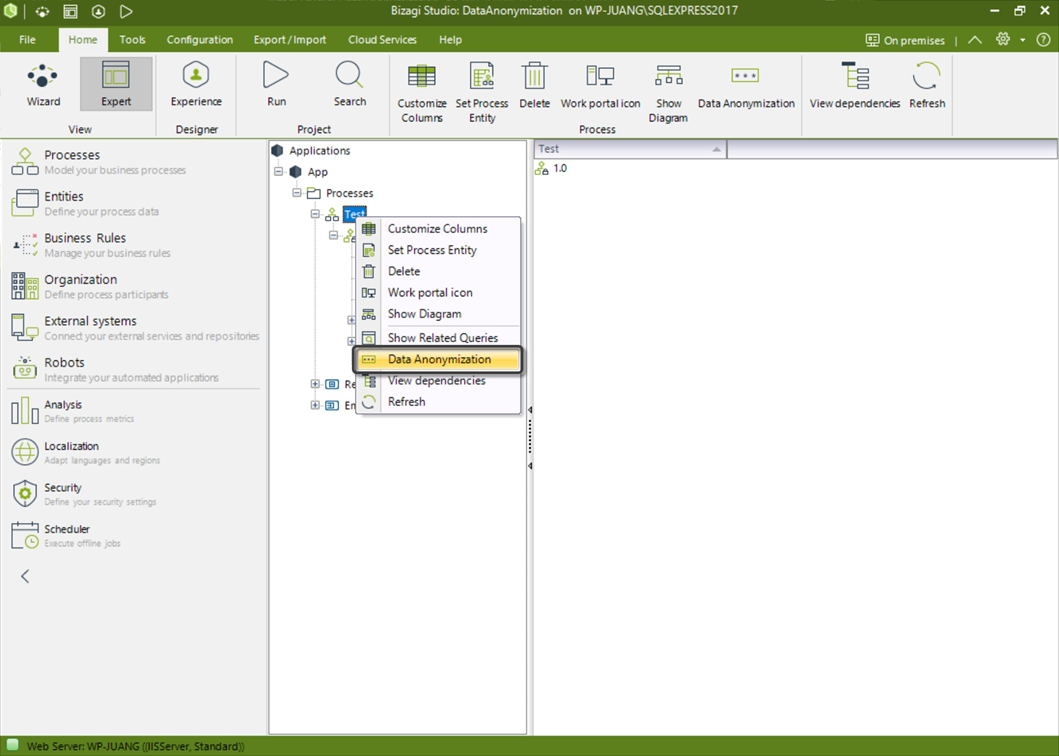Choose Delete in the context menu
This screenshot has width=1059, height=756.
438,271
